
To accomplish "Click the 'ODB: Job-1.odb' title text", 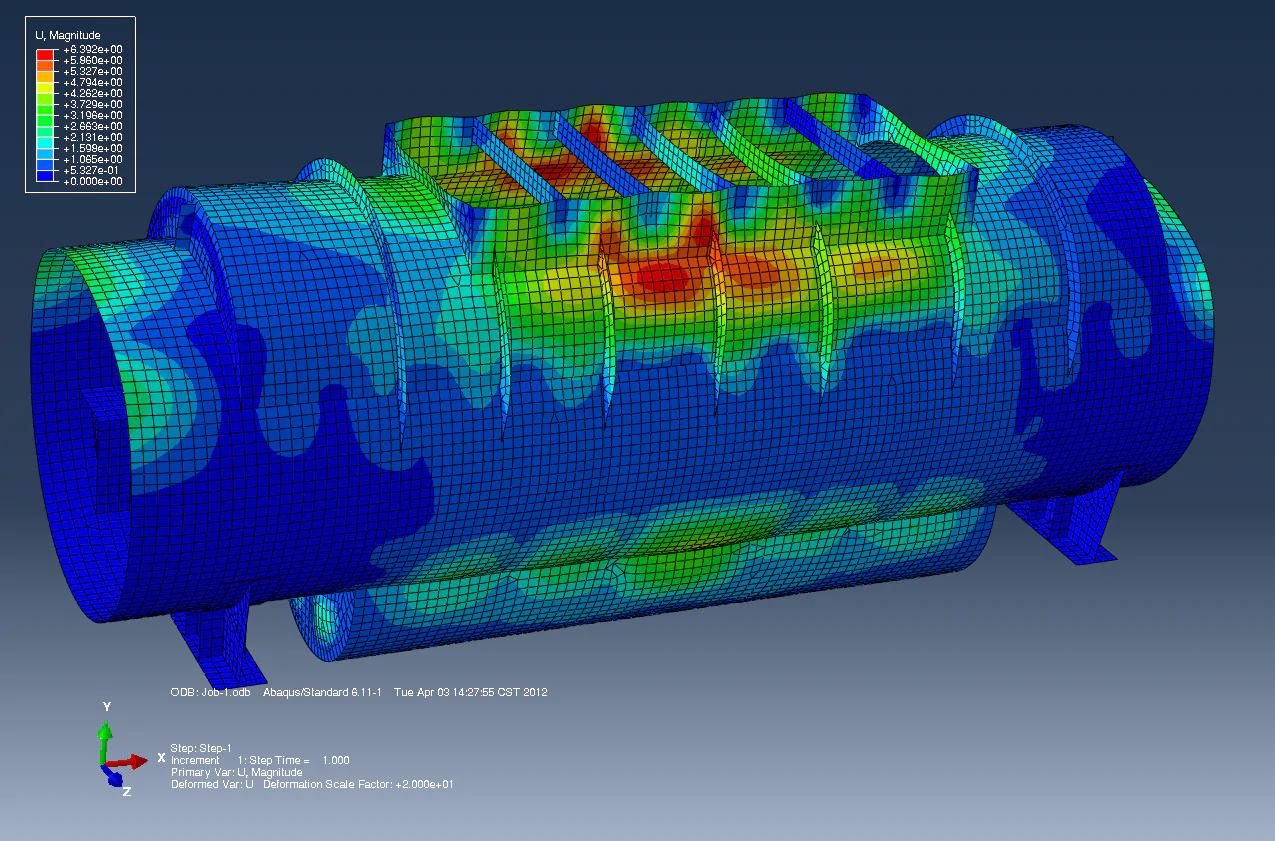I will (211, 692).
